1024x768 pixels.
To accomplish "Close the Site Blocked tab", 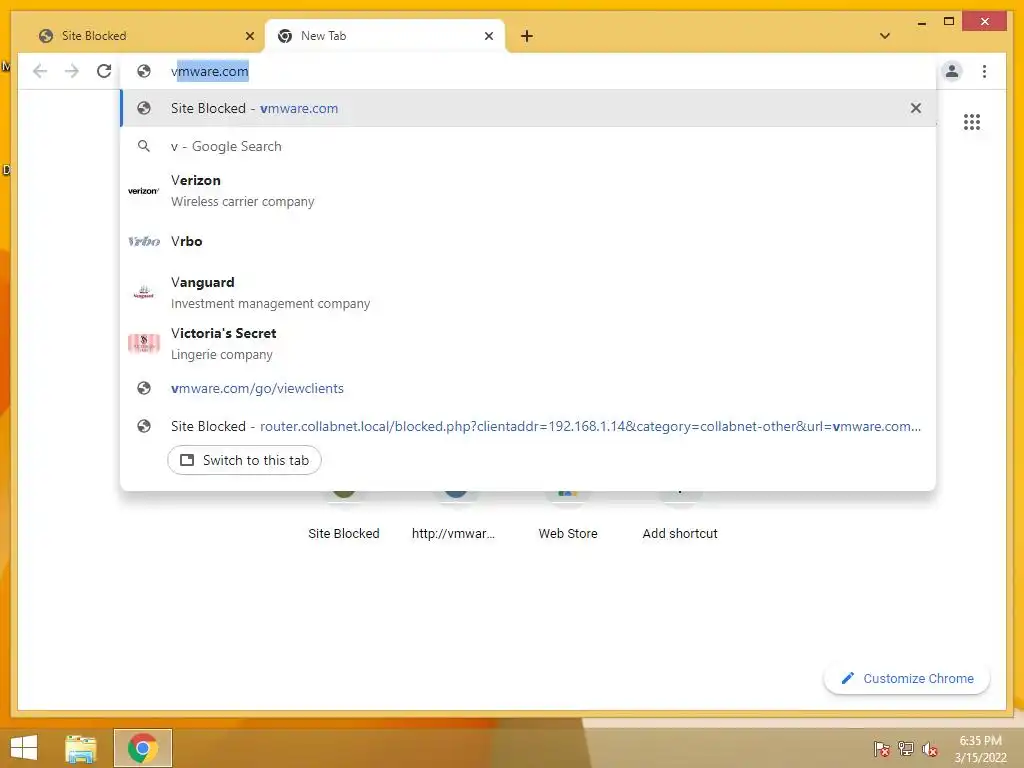I will coord(249,36).
